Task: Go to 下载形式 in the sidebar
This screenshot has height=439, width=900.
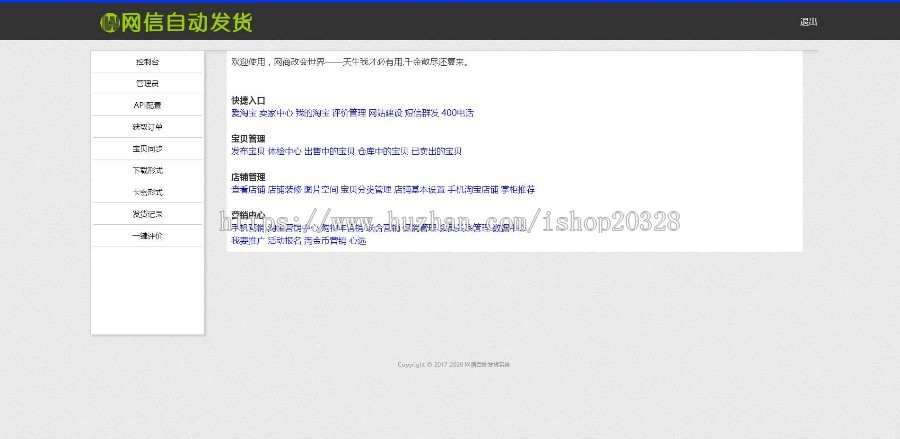Action: [x=148, y=170]
